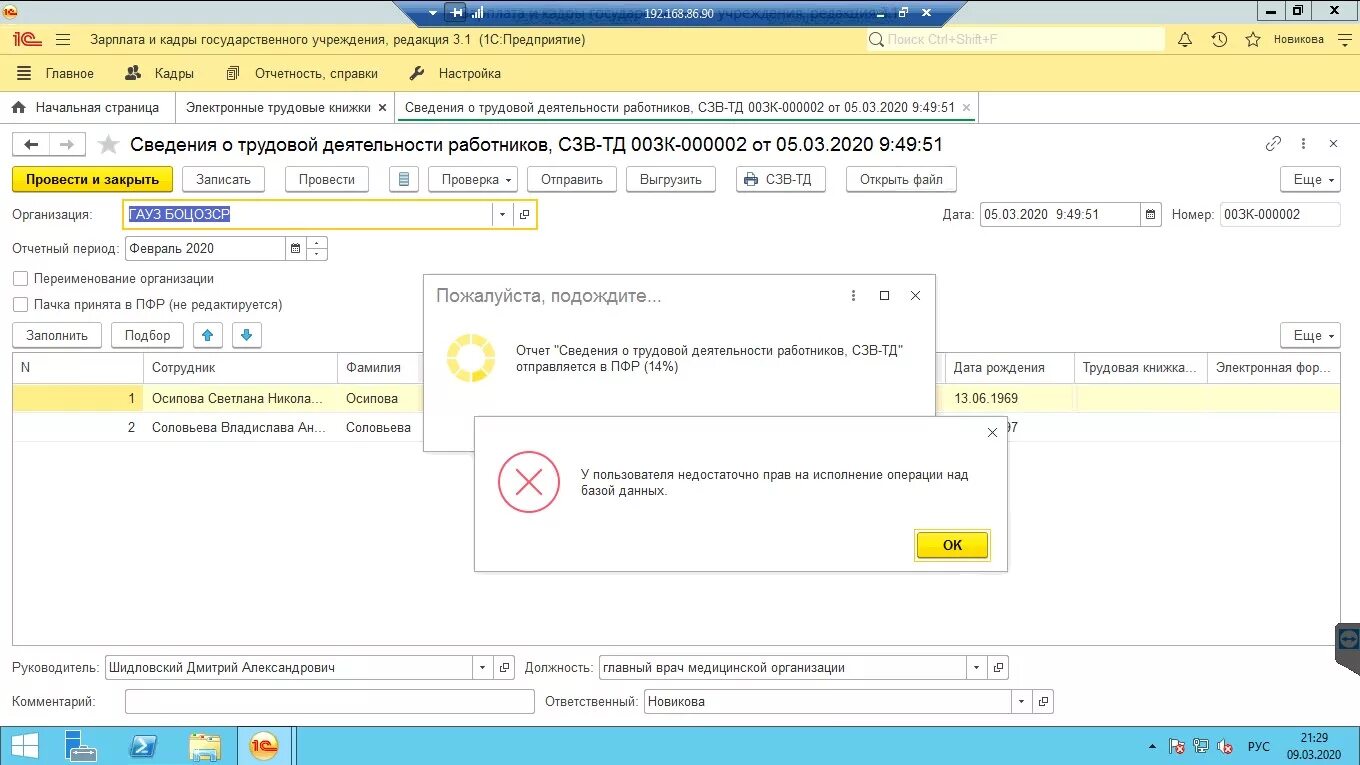This screenshot has width=1360, height=765.
Task: Open the report list icon button
Action: click(x=404, y=180)
